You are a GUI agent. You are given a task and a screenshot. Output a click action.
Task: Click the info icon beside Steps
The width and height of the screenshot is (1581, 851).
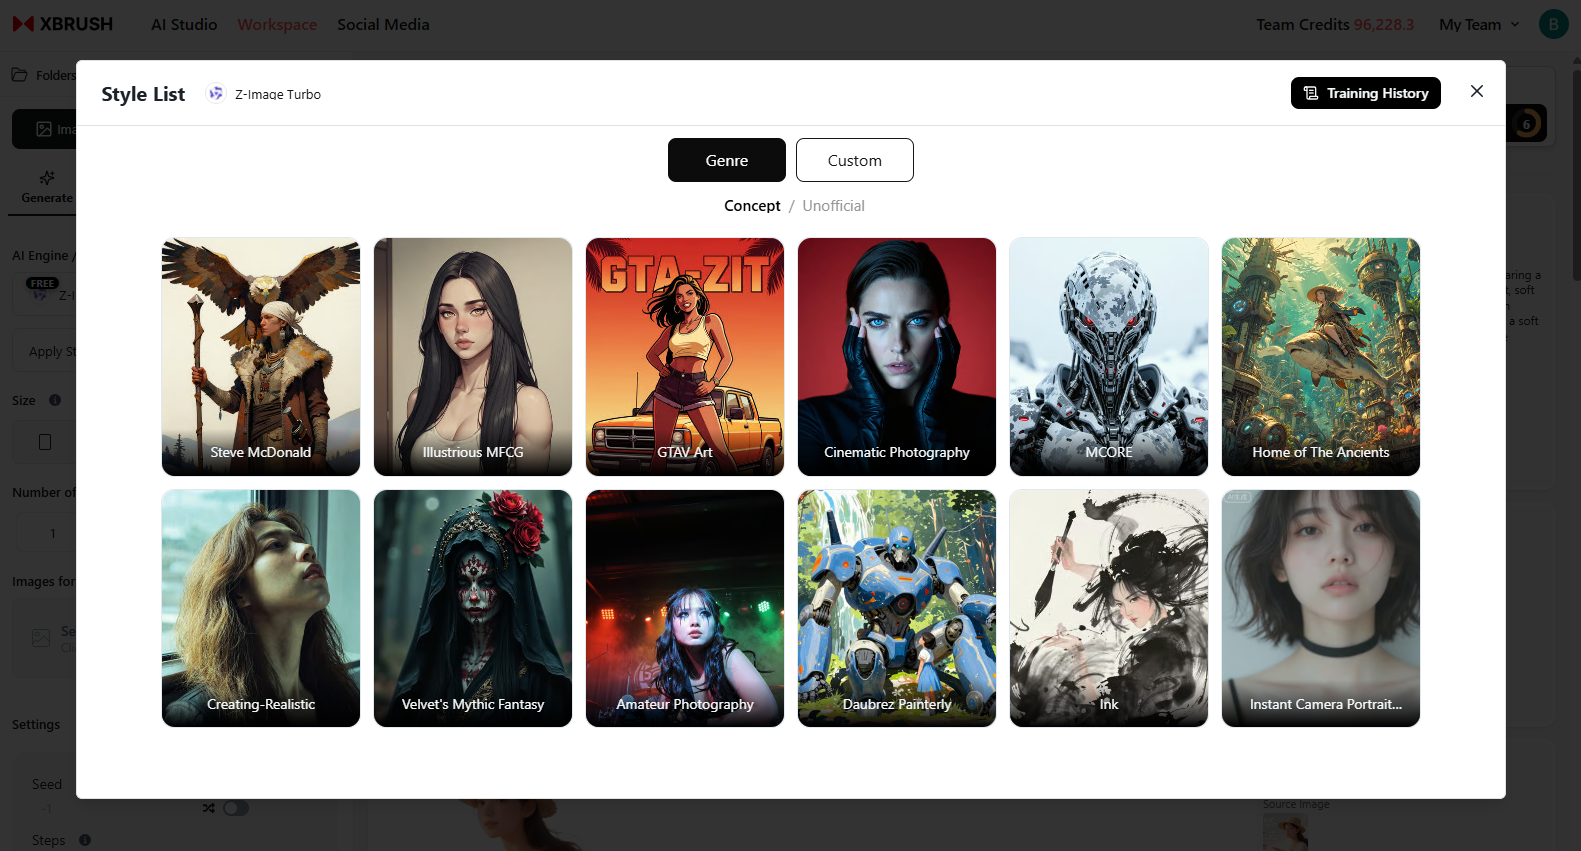(x=85, y=840)
